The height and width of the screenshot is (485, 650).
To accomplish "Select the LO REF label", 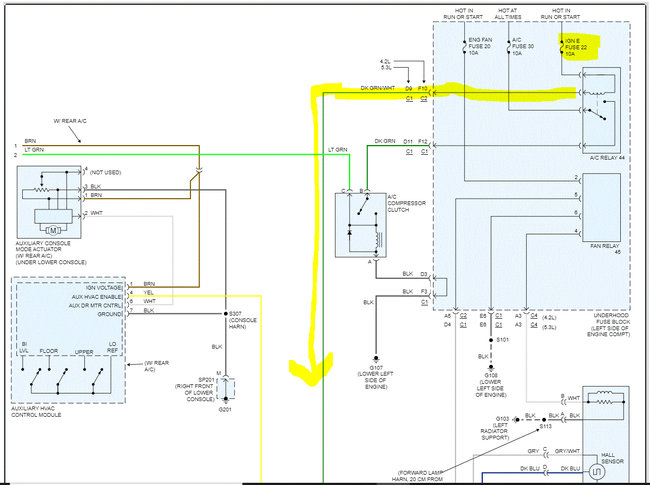I will tap(112, 347).
